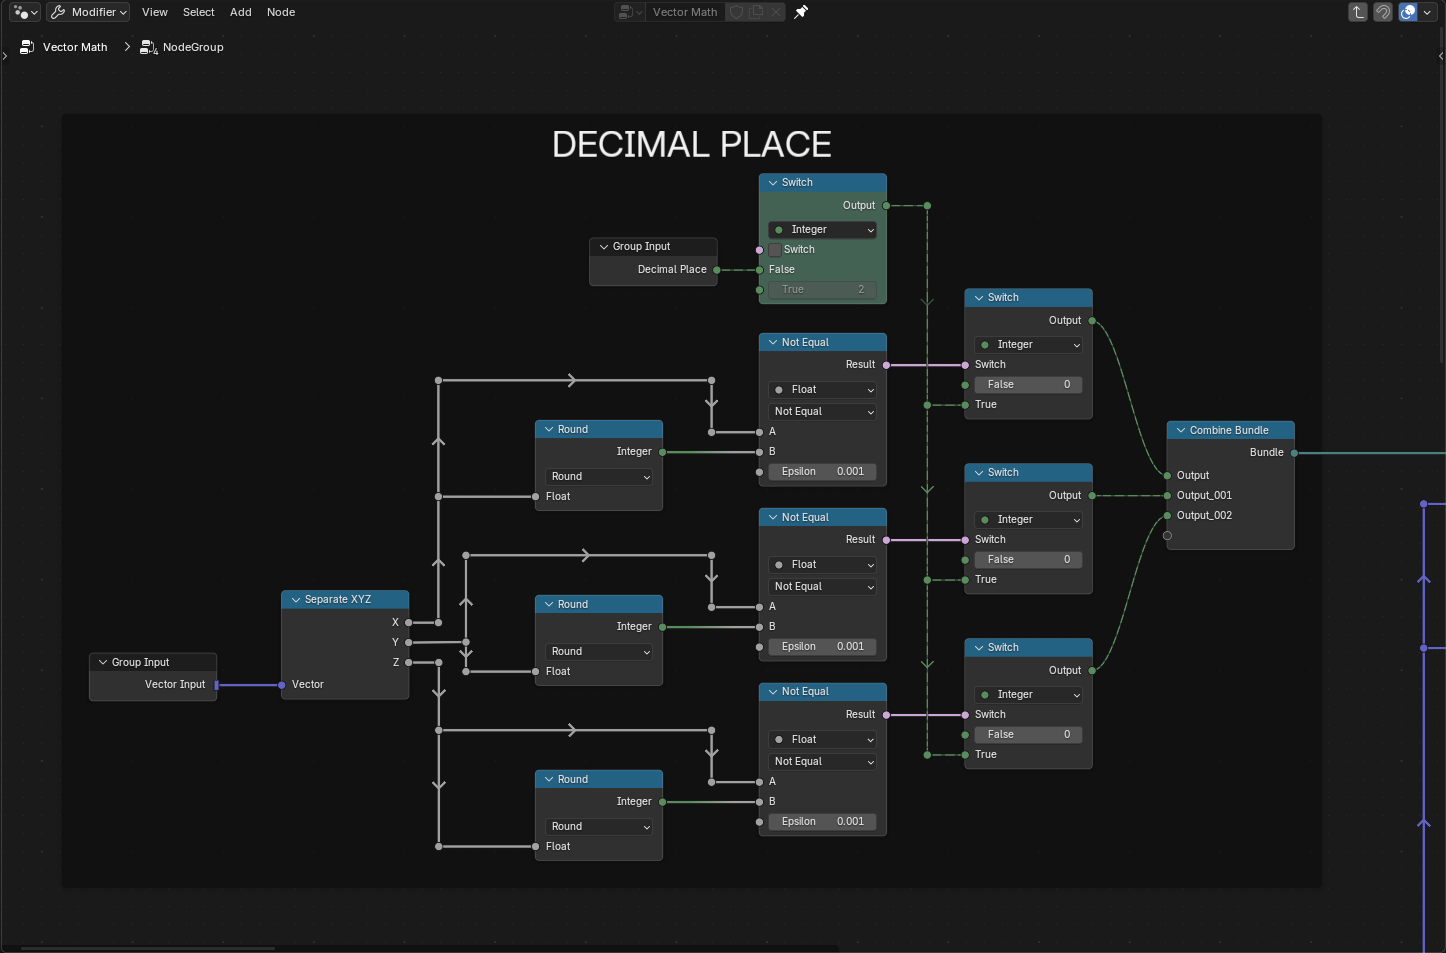The width and height of the screenshot is (1446, 953).
Task: Open the Node menu
Action: click(x=281, y=12)
